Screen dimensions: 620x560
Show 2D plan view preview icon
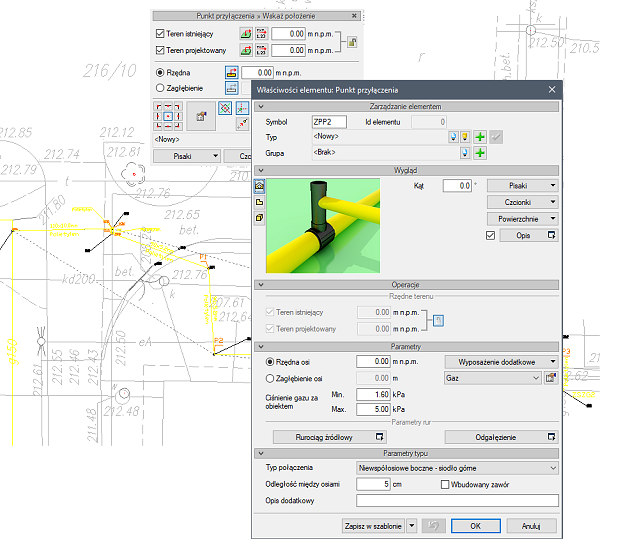(x=259, y=202)
